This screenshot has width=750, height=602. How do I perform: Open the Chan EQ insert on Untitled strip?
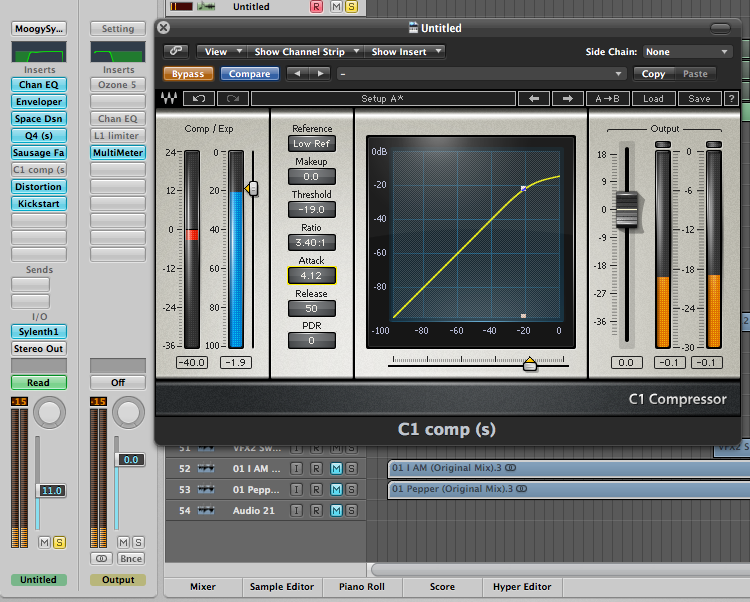(39, 85)
